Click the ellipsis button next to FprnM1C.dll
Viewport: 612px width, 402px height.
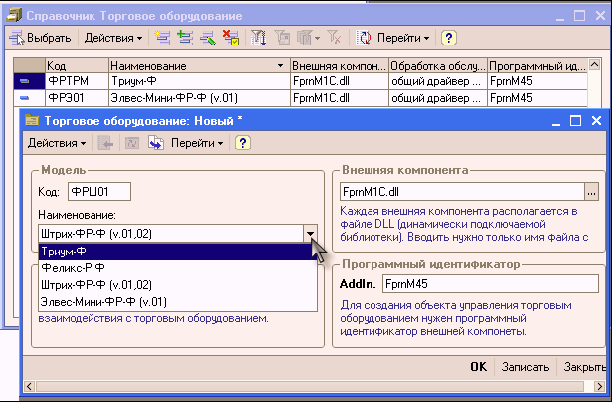tap(591, 191)
